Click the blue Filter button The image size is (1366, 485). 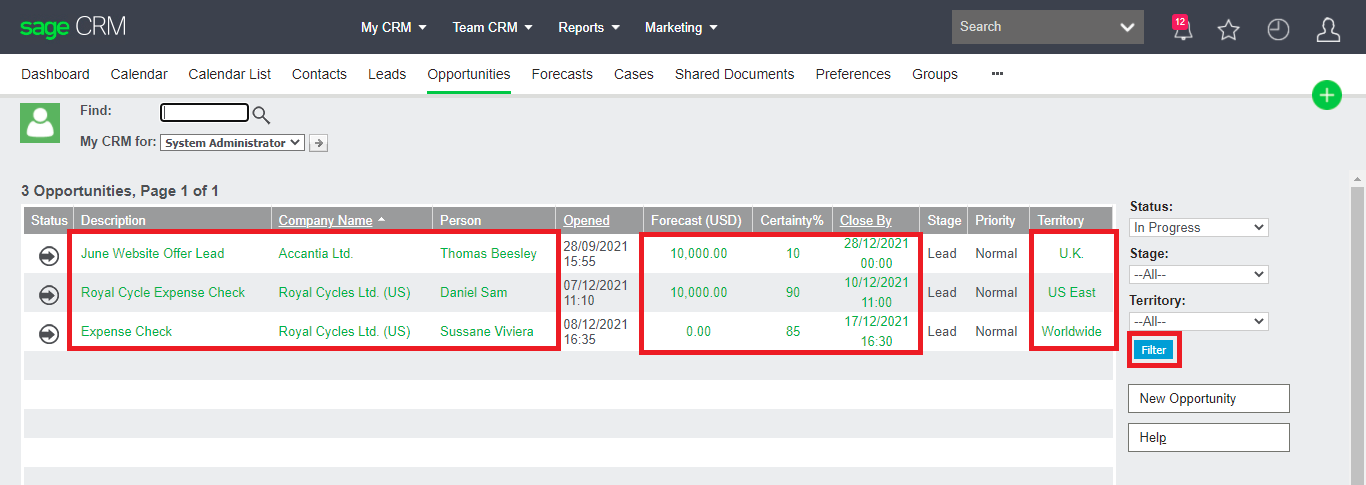click(1153, 350)
